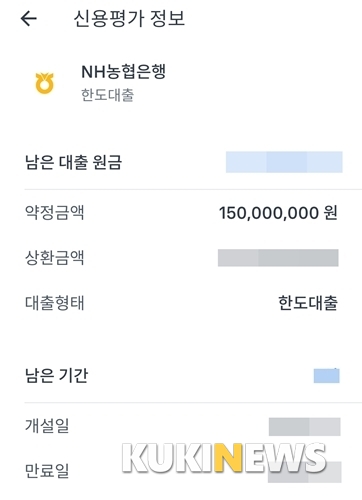Select the 신용평가 정보 page title

tap(129, 19)
